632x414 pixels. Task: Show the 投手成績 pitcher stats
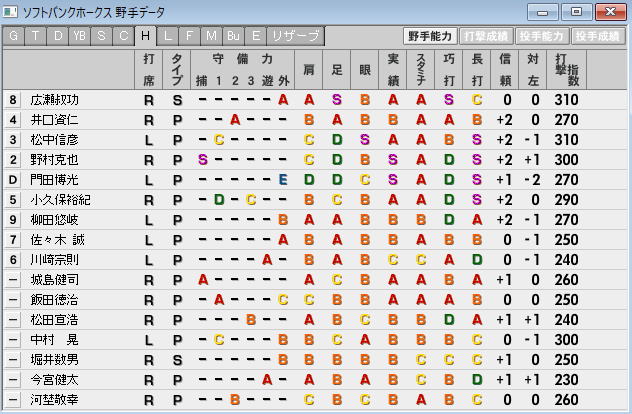pyautogui.click(x=599, y=36)
